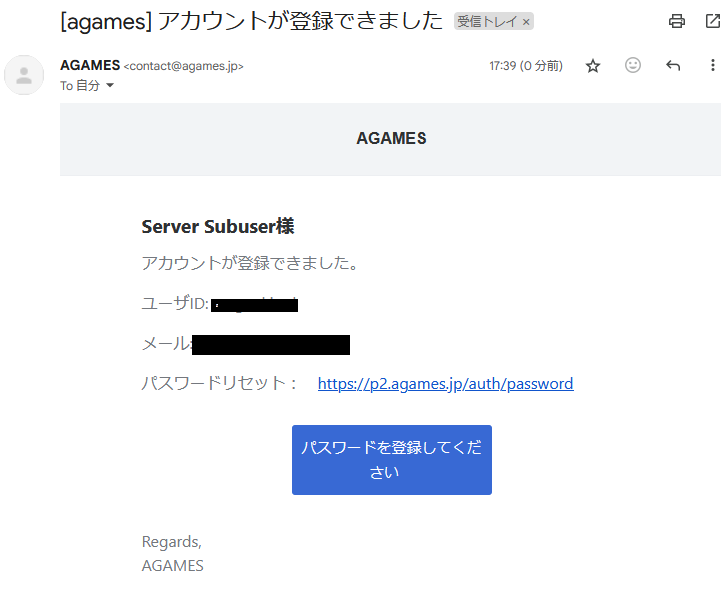Open the three-dot more options menu

(713, 66)
